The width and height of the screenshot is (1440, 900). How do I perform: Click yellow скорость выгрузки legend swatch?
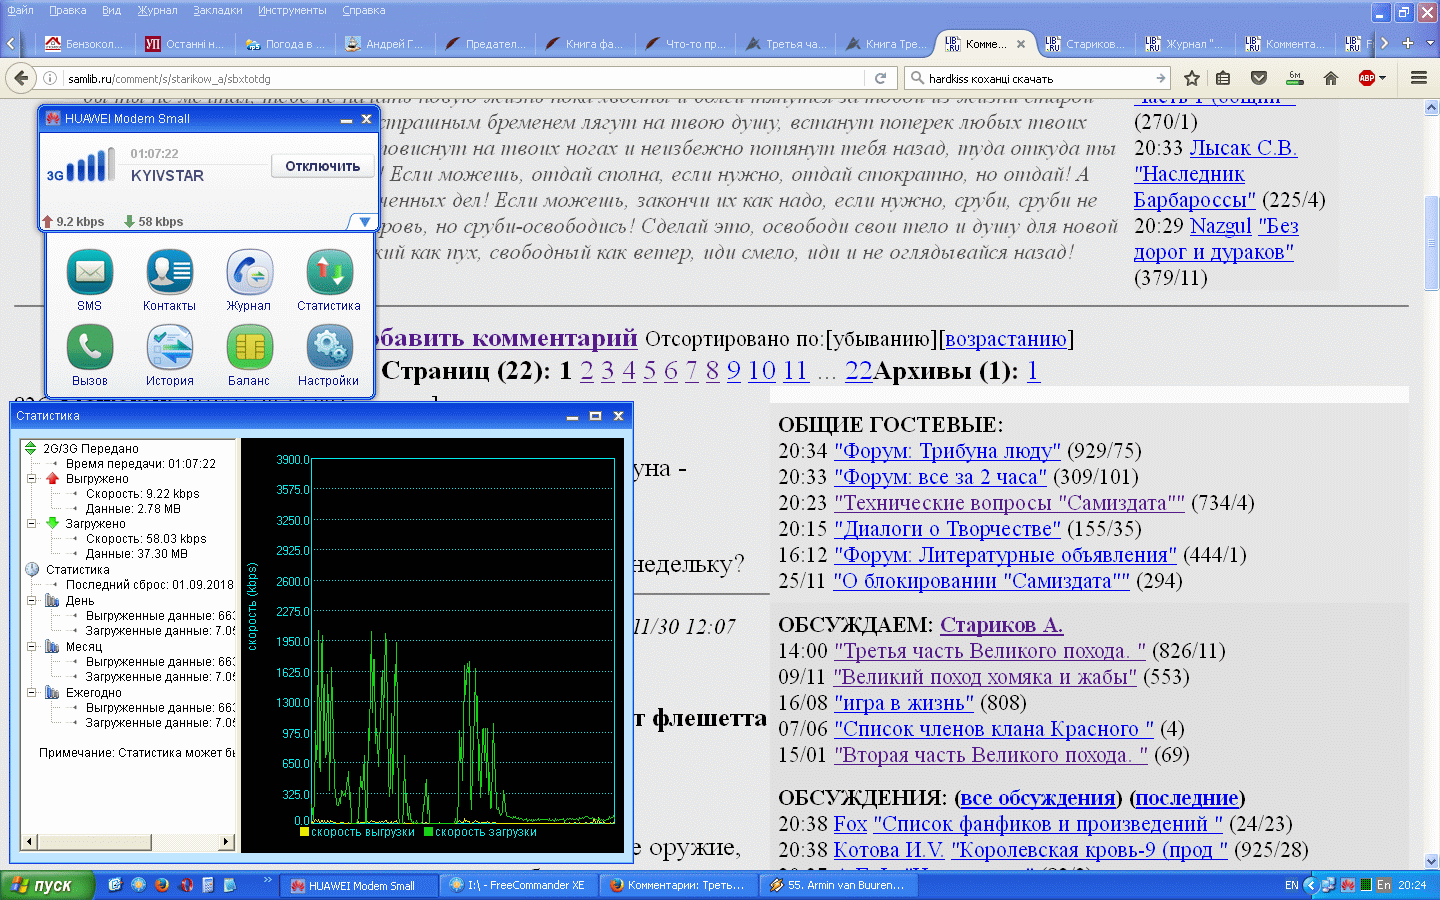[x=304, y=832]
